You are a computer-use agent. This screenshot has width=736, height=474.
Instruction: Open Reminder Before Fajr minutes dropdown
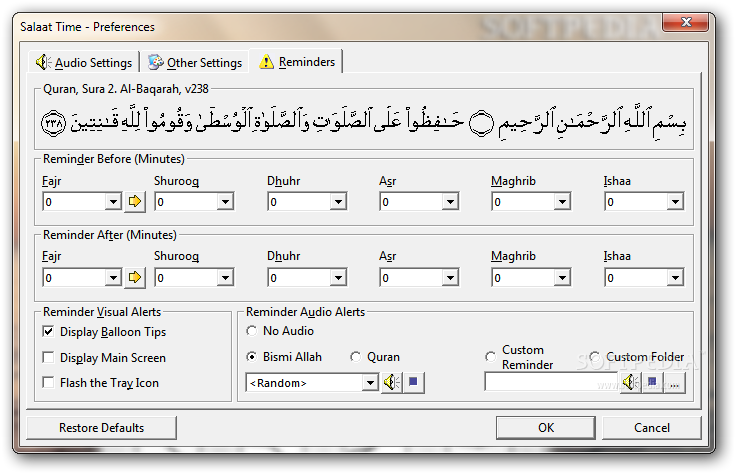point(113,202)
